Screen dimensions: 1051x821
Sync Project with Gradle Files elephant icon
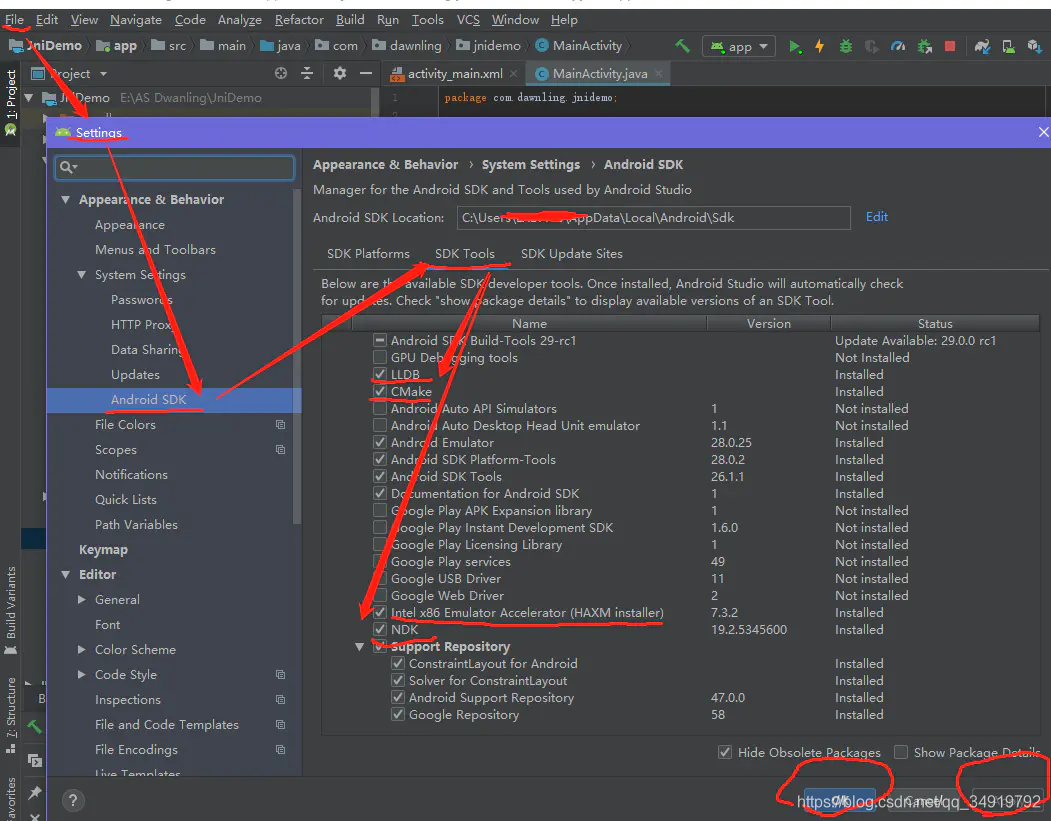point(983,46)
